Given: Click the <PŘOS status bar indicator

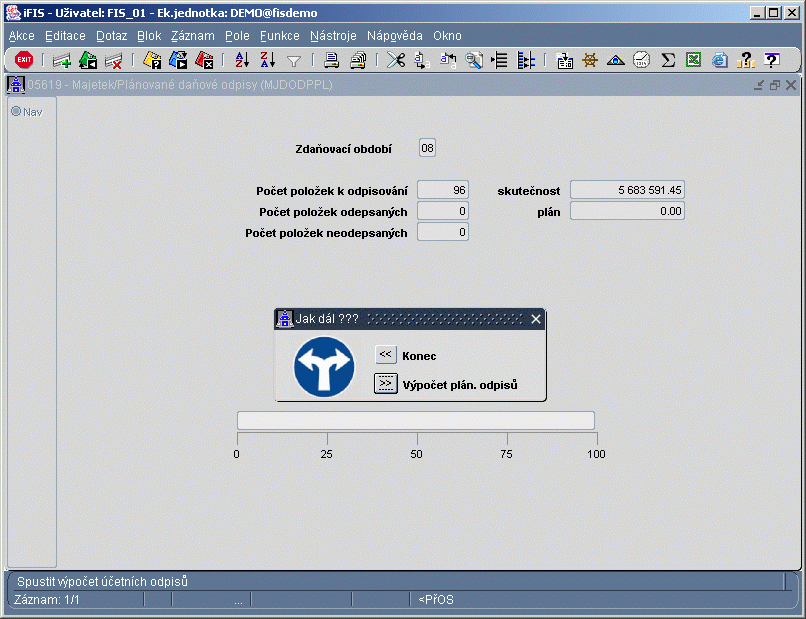Looking at the screenshot, I should (x=436, y=600).
